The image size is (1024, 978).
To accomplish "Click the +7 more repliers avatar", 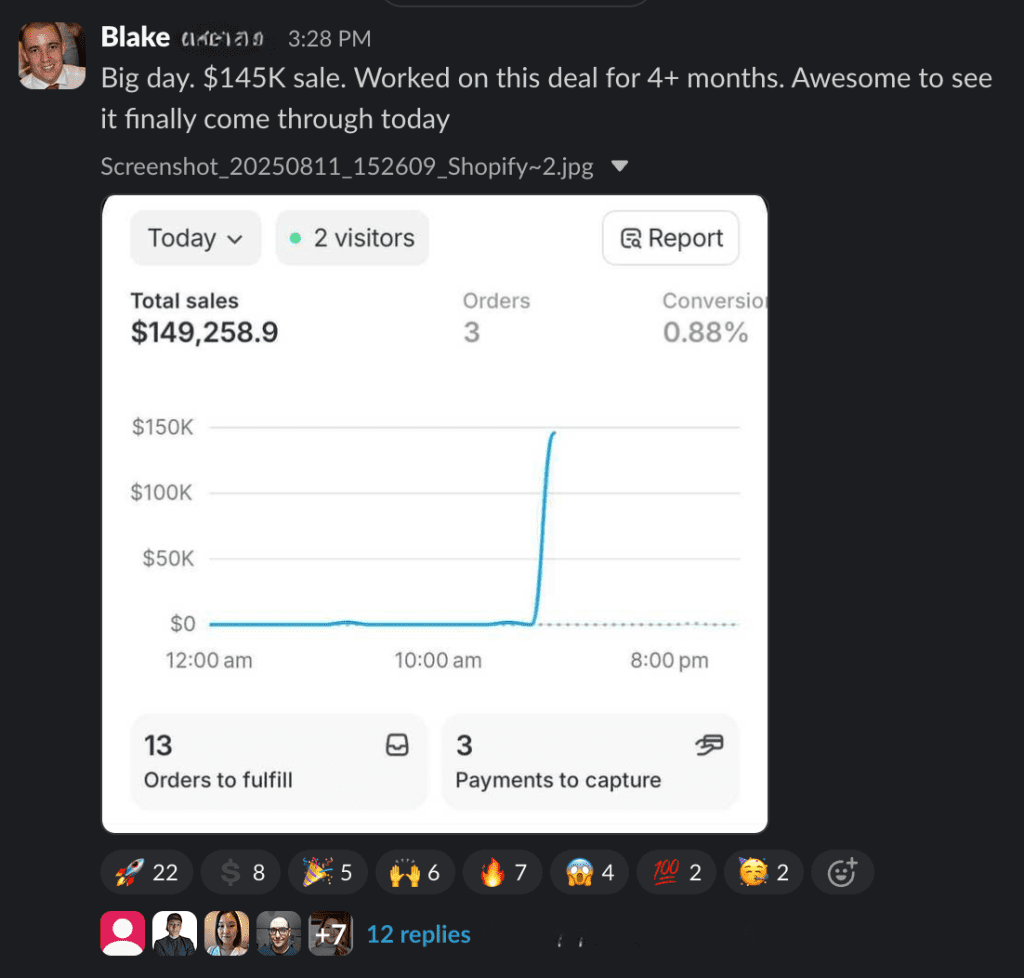I will click(x=330, y=934).
